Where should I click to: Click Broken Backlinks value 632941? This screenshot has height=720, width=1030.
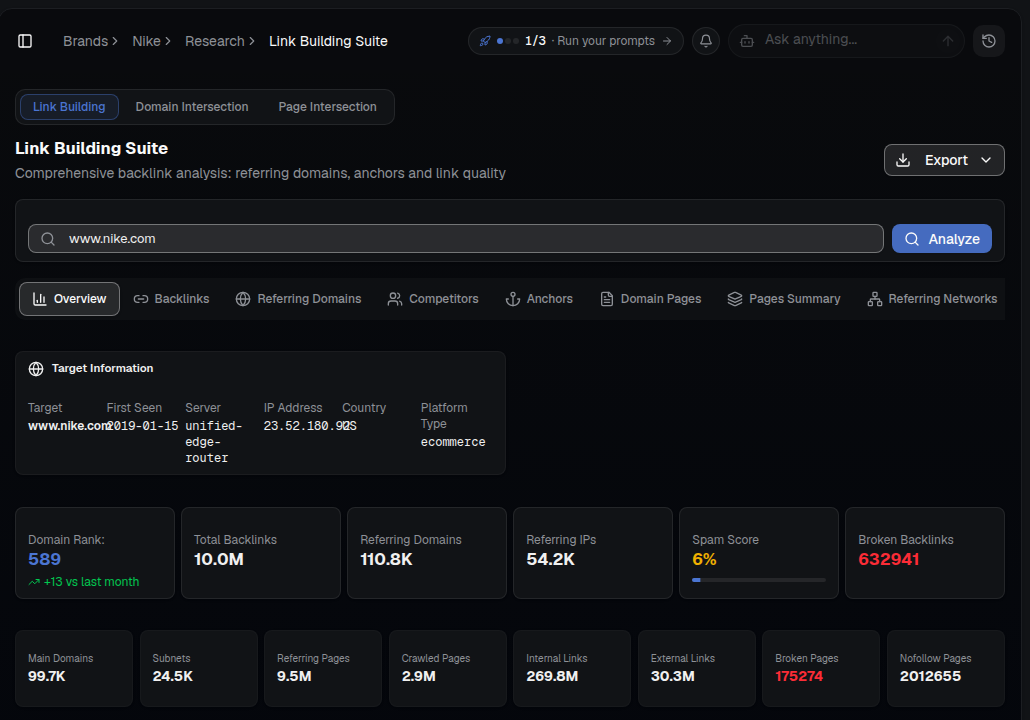[x=889, y=560]
